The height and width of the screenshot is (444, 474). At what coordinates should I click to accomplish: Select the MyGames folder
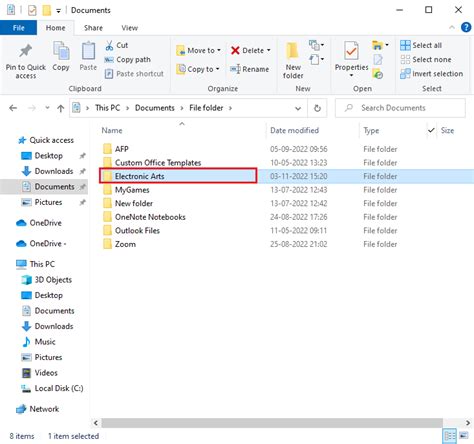(x=126, y=190)
